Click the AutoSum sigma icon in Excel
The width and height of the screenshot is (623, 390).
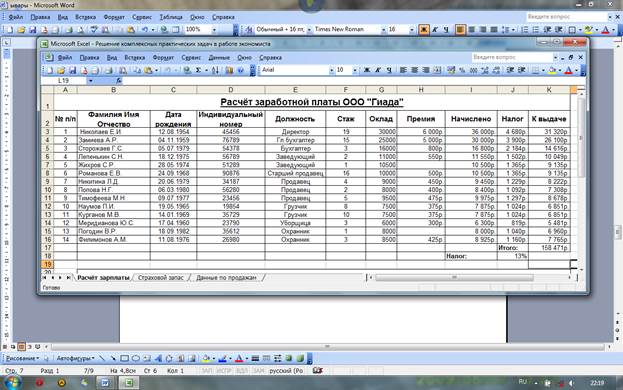coord(198,70)
